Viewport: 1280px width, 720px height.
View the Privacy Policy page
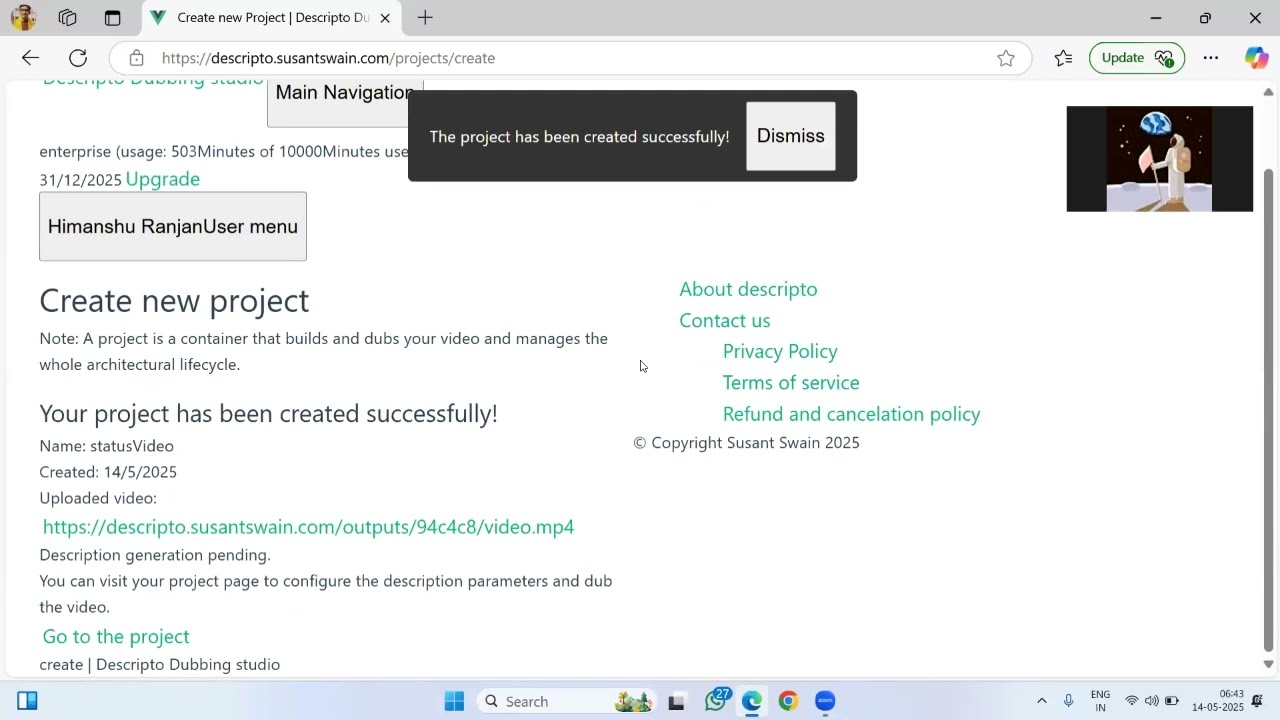point(780,351)
